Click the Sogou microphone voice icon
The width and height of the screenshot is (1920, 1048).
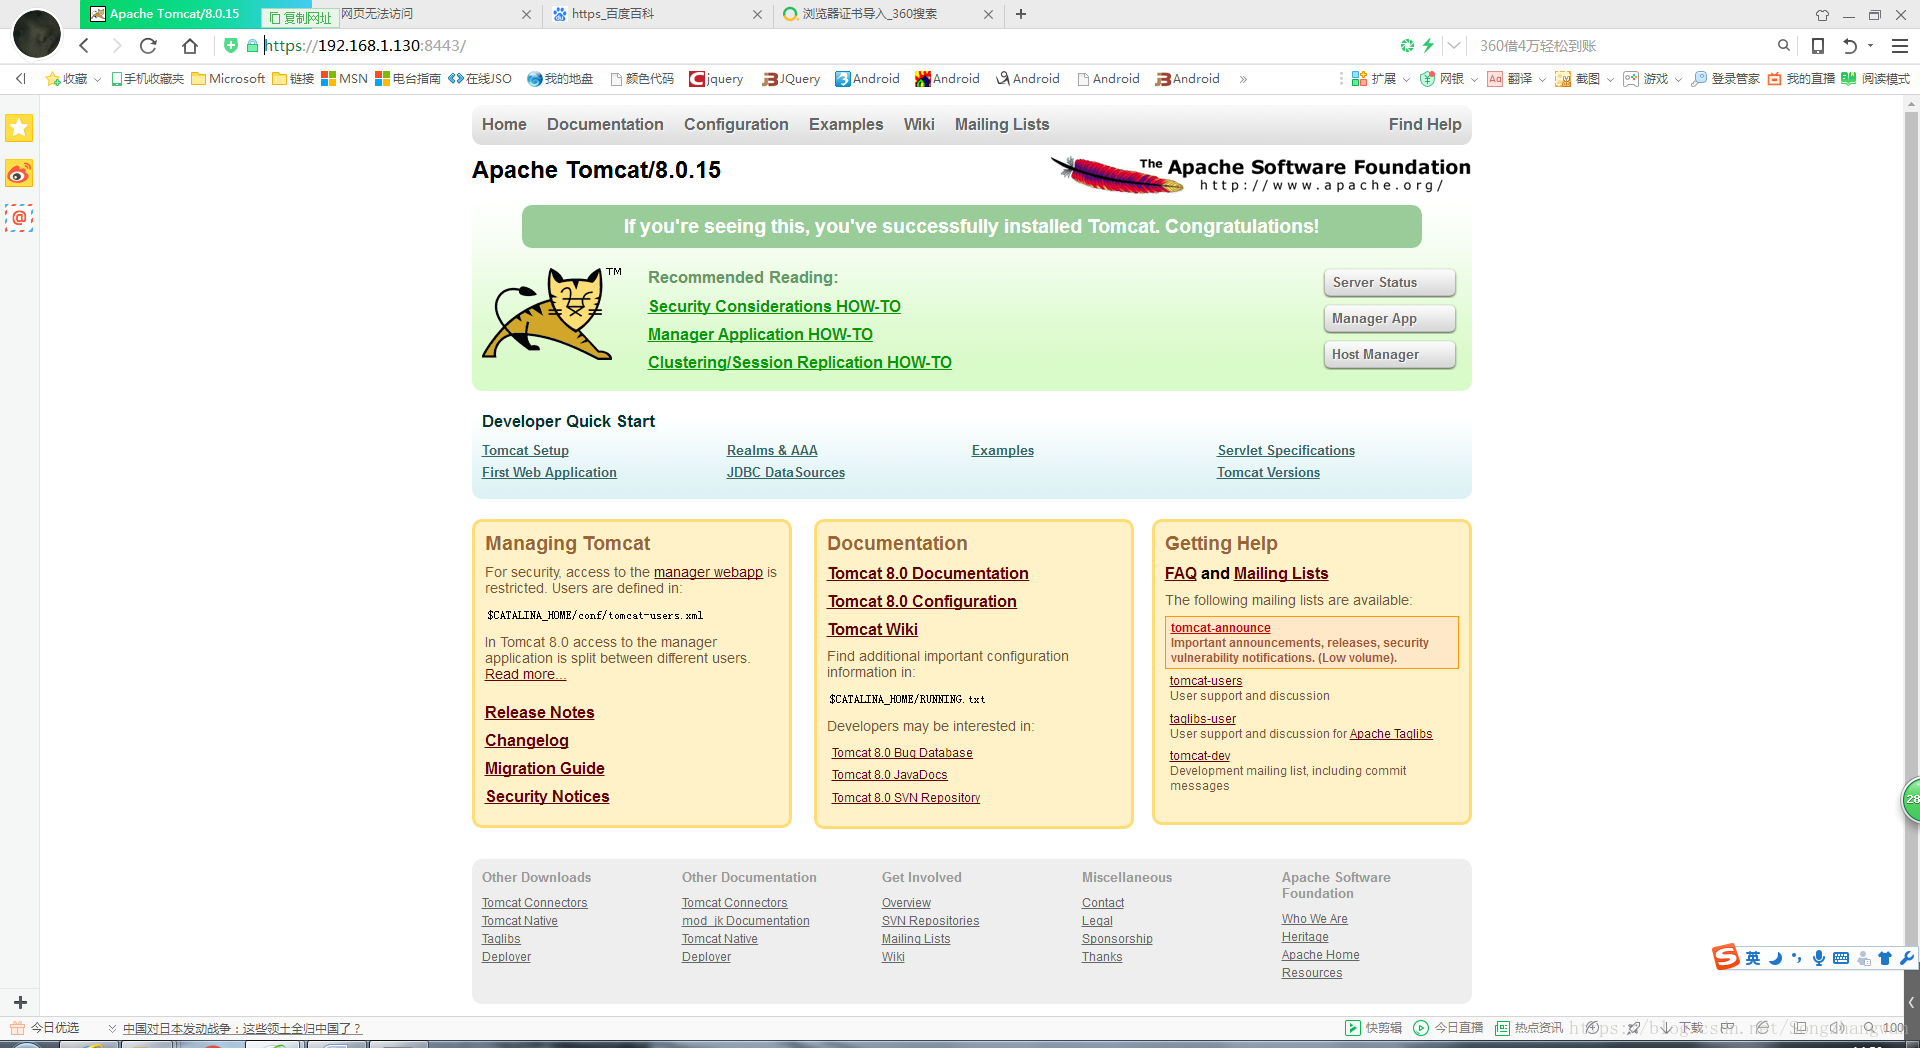click(1818, 958)
